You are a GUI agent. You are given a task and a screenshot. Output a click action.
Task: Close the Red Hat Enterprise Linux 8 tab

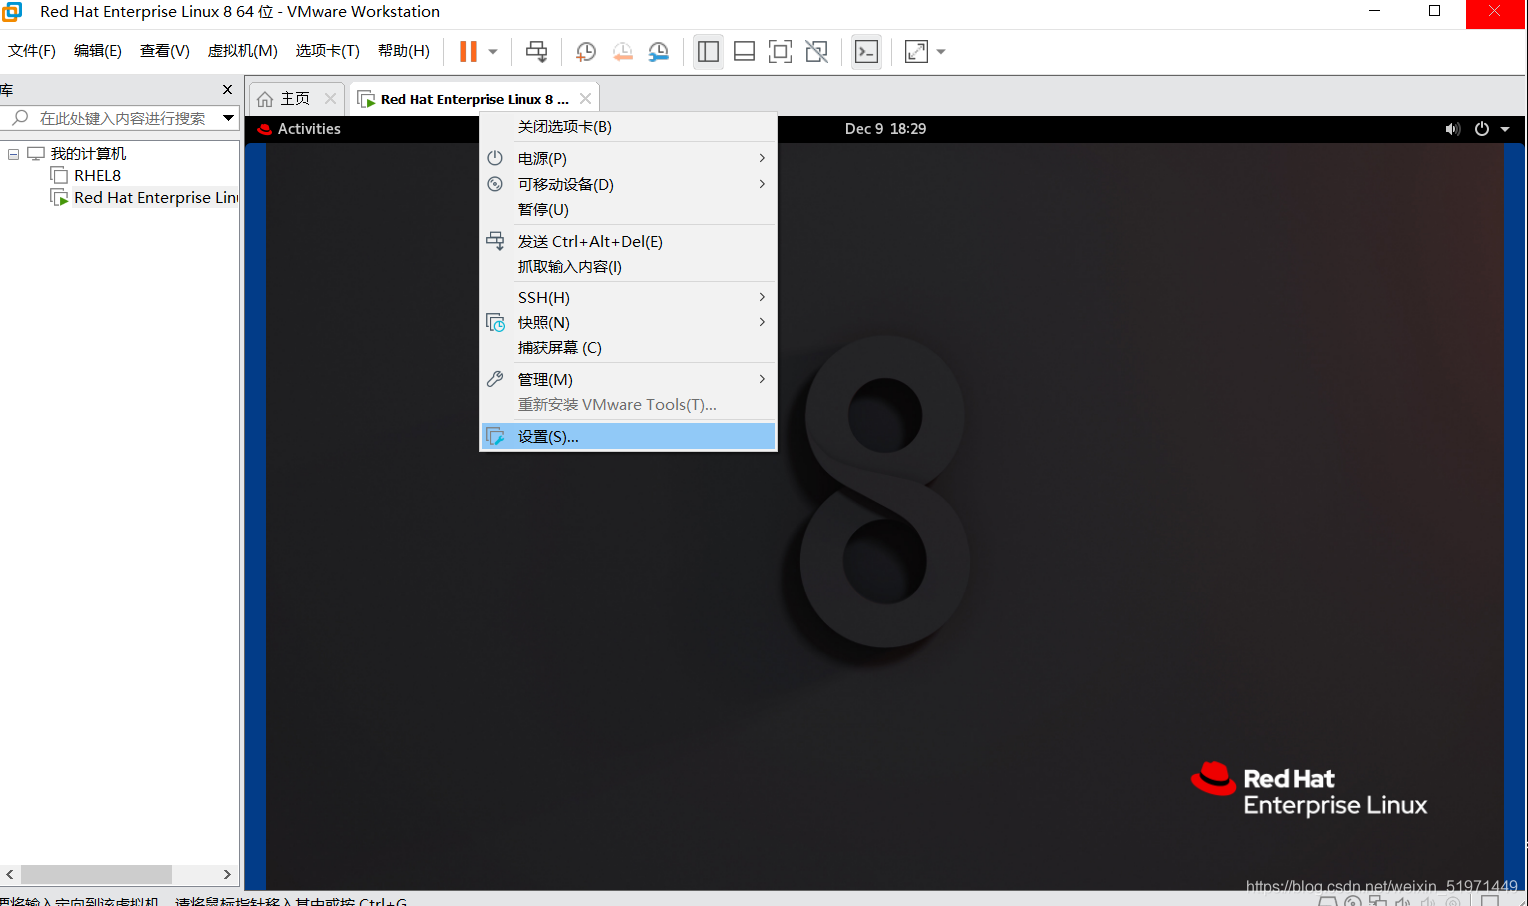pos(585,99)
